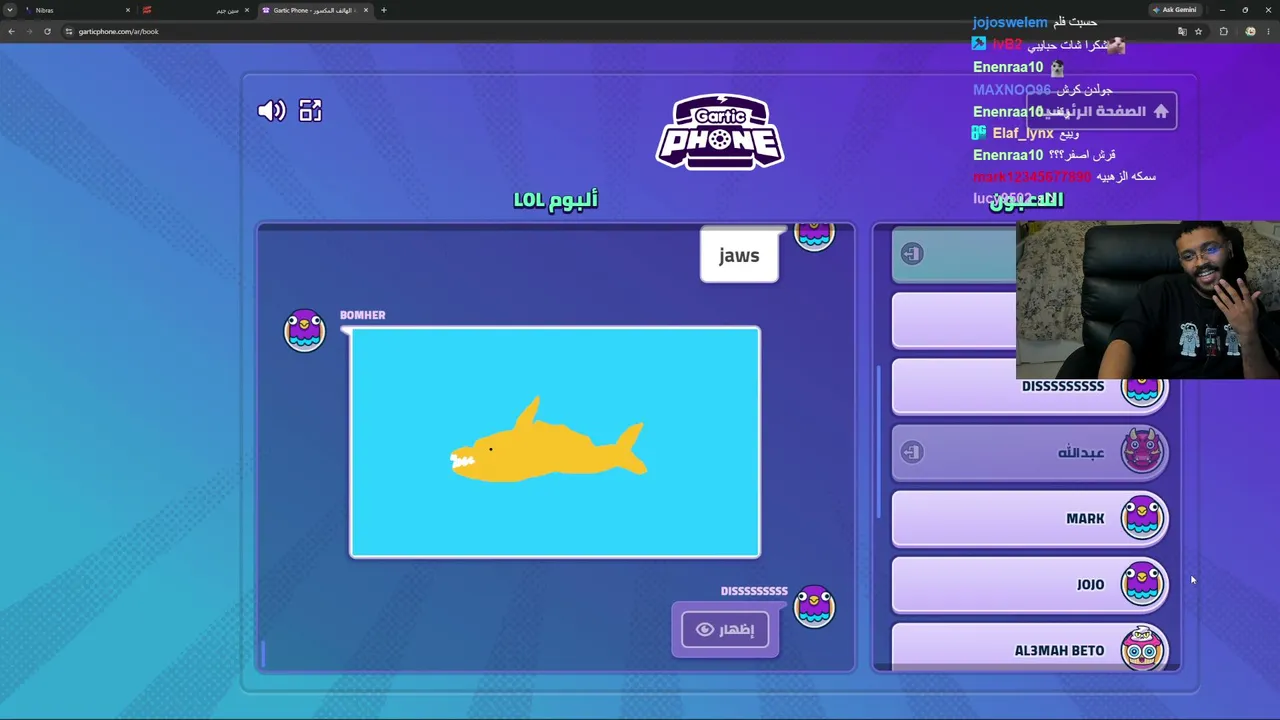
Task: Open the browser extensions menu
Action: pyautogui.click(x=1223, y=31)
